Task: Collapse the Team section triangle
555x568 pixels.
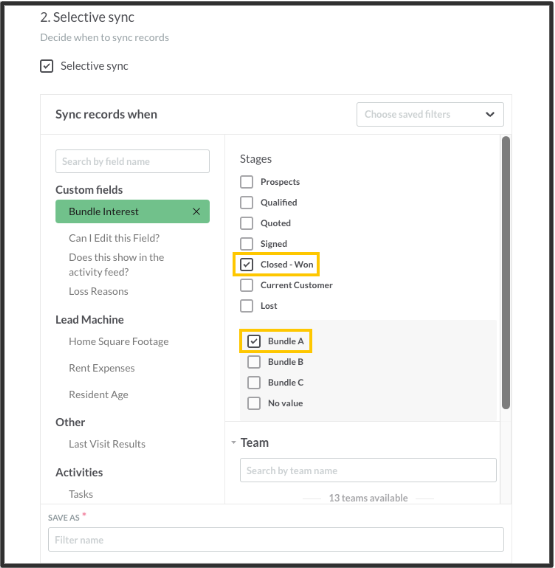Action: [x=234, y=442]
